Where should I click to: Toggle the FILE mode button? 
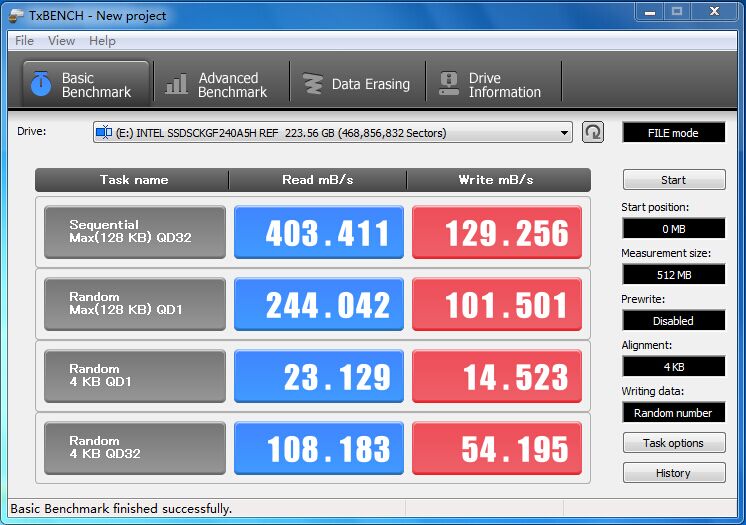674,132
